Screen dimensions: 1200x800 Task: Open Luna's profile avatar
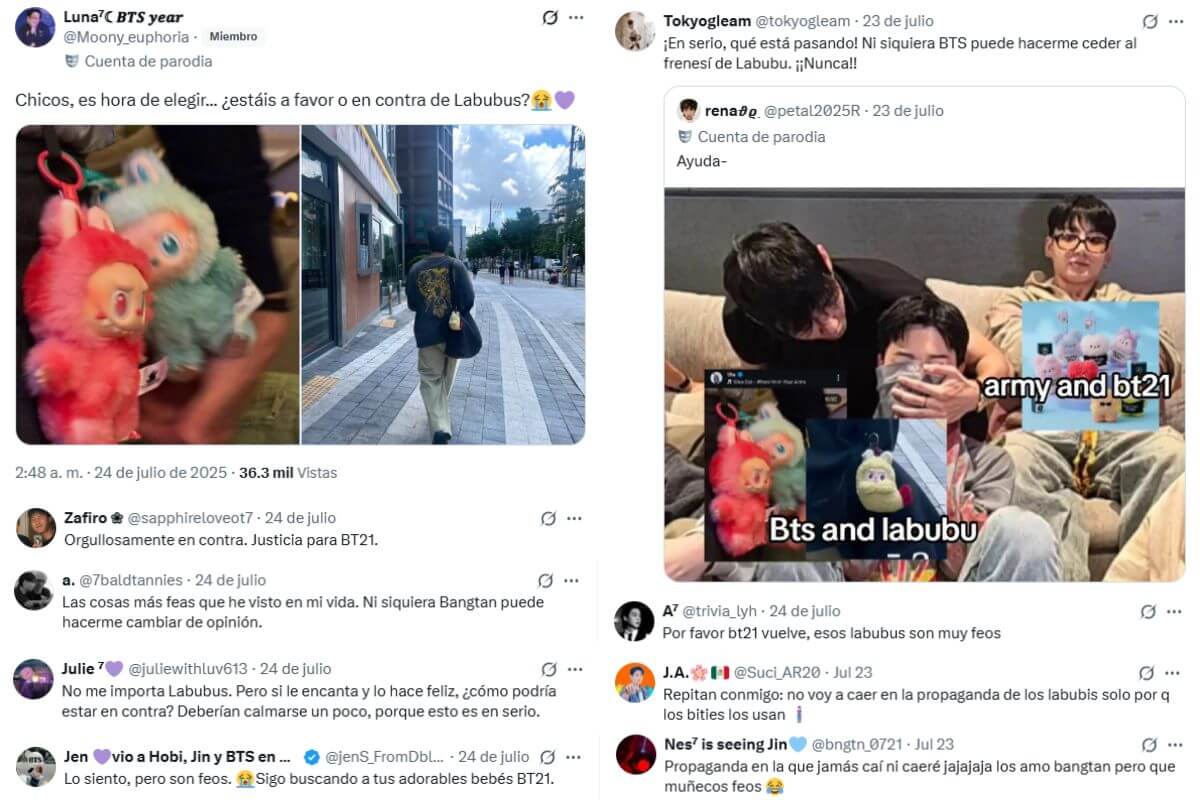point(35,27)
